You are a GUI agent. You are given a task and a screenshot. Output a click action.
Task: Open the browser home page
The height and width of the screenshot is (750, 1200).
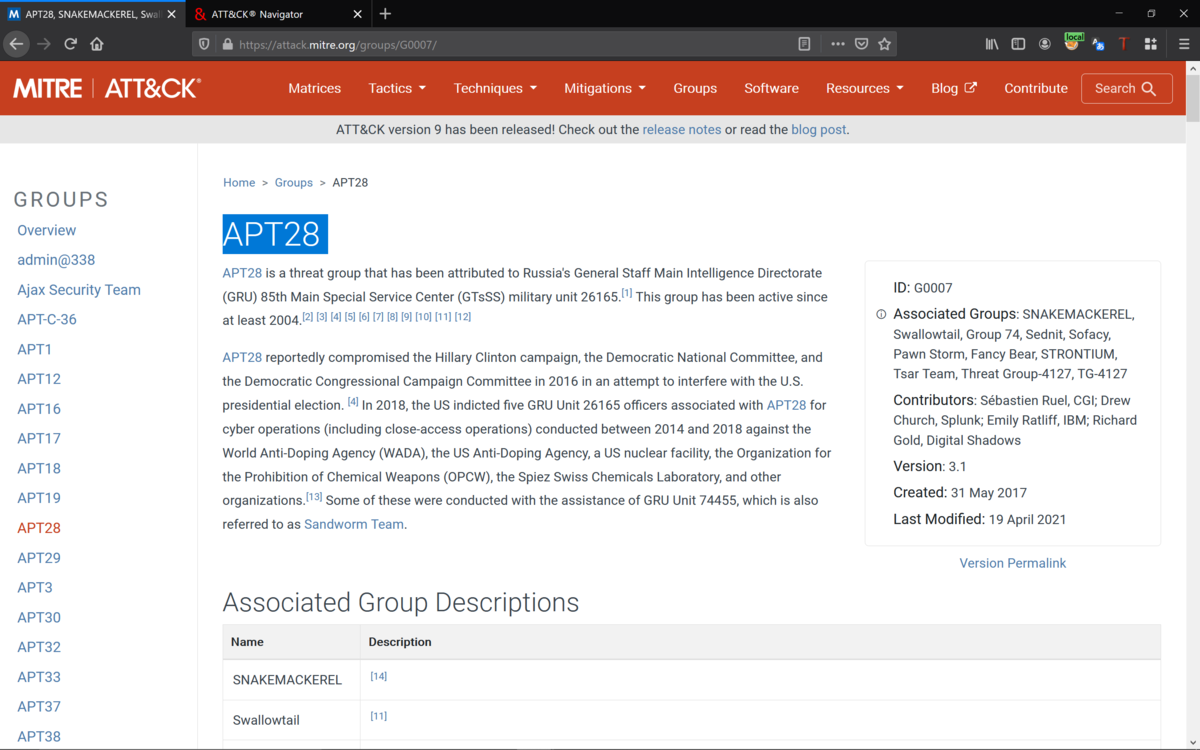coord(97,44)
